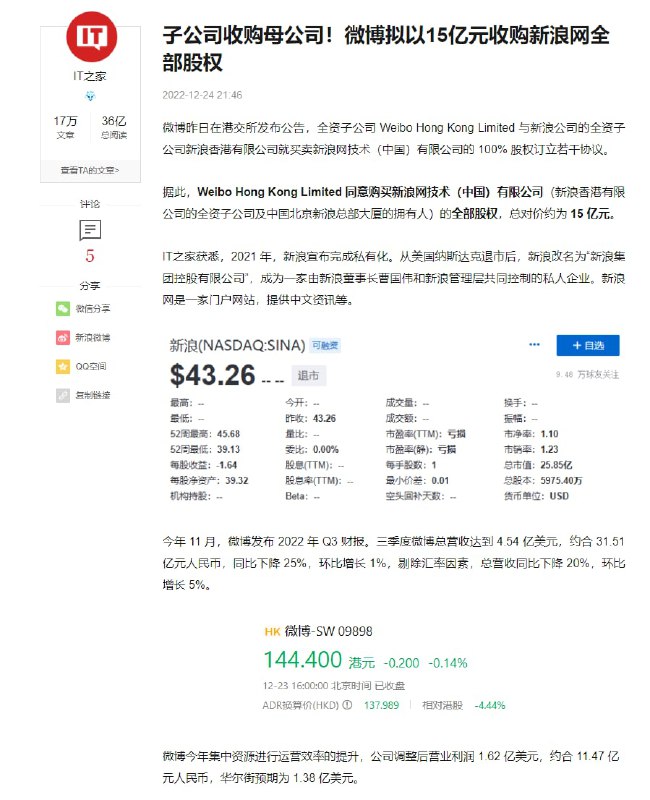Viewport: 650px width, 800px height.
Task: Click the publish date 2022-12-24 21:46
Action: tap(202, 95)
